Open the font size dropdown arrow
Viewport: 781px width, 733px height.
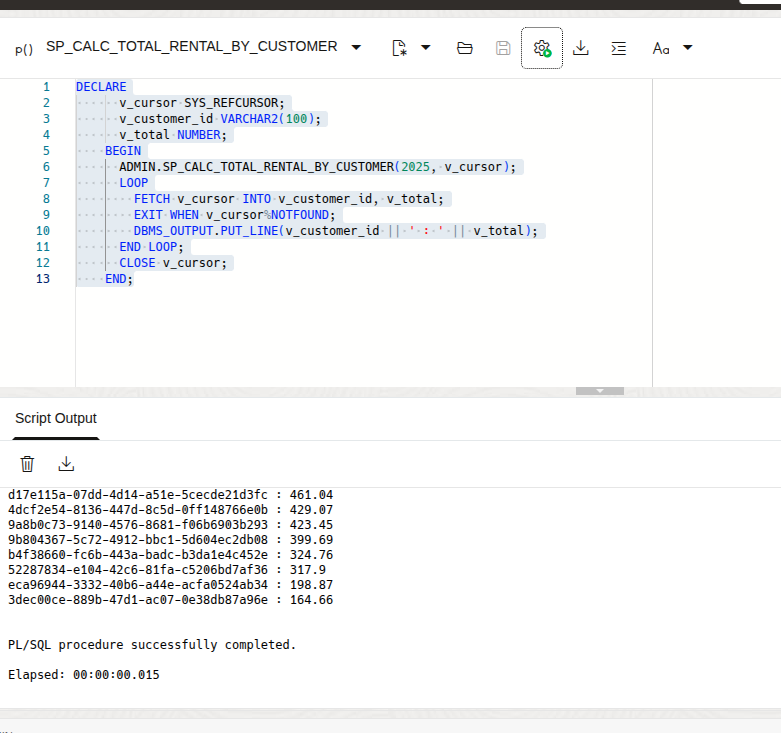point(688,48)
